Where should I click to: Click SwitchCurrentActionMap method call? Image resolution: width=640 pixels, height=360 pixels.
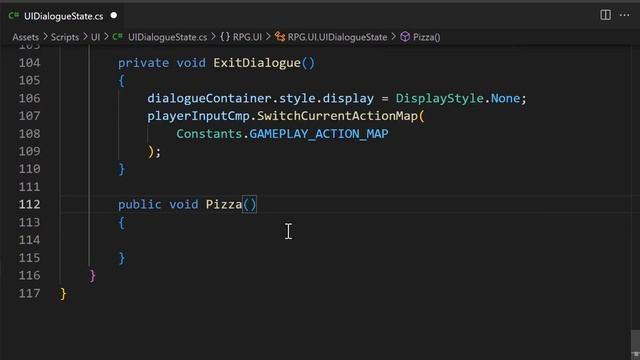tap(338, 116)
